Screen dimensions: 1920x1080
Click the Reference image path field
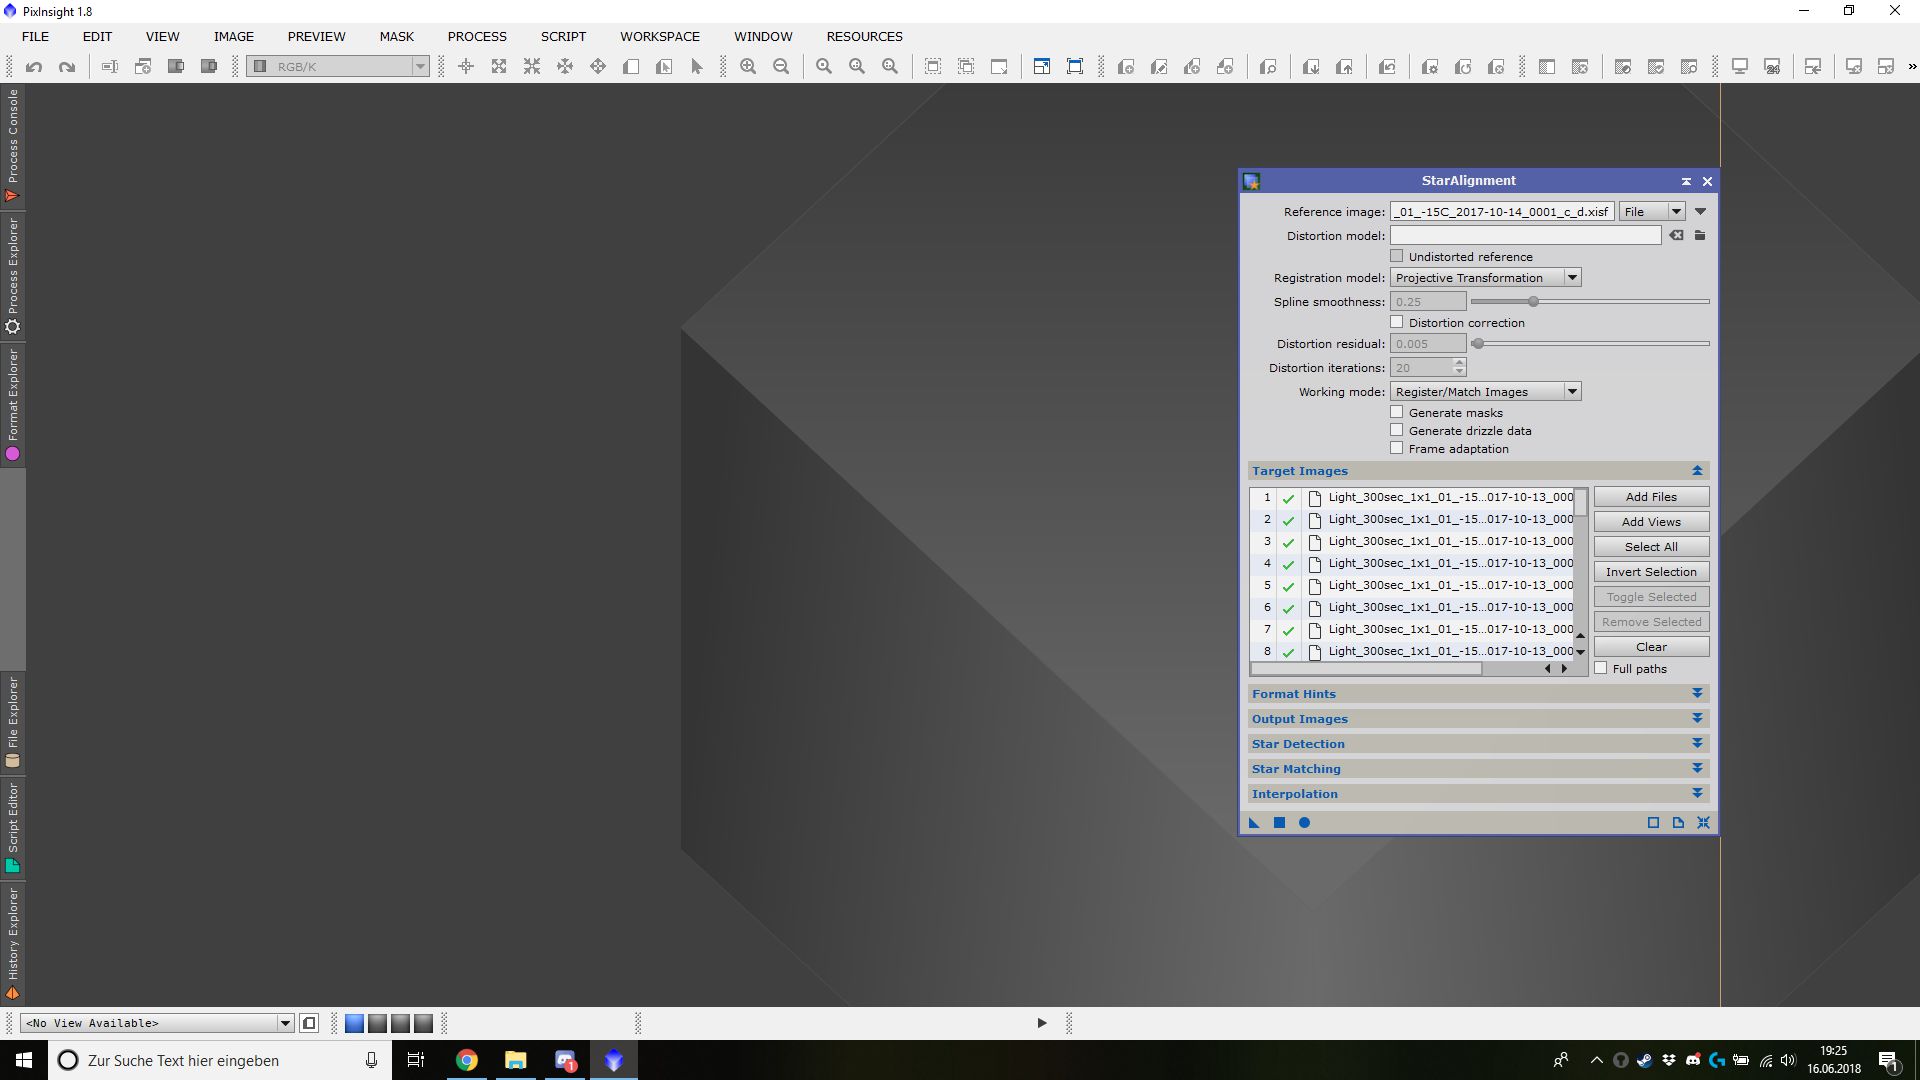(1502, 212)
